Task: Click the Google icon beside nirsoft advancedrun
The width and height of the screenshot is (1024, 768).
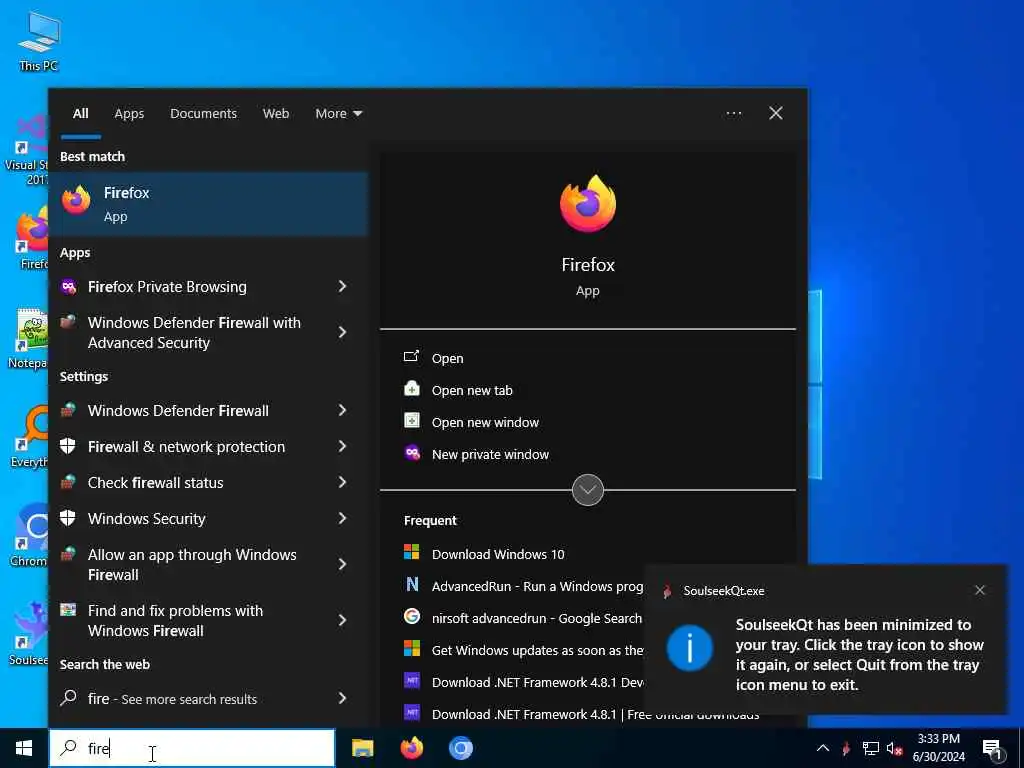Action: (411, 616)
